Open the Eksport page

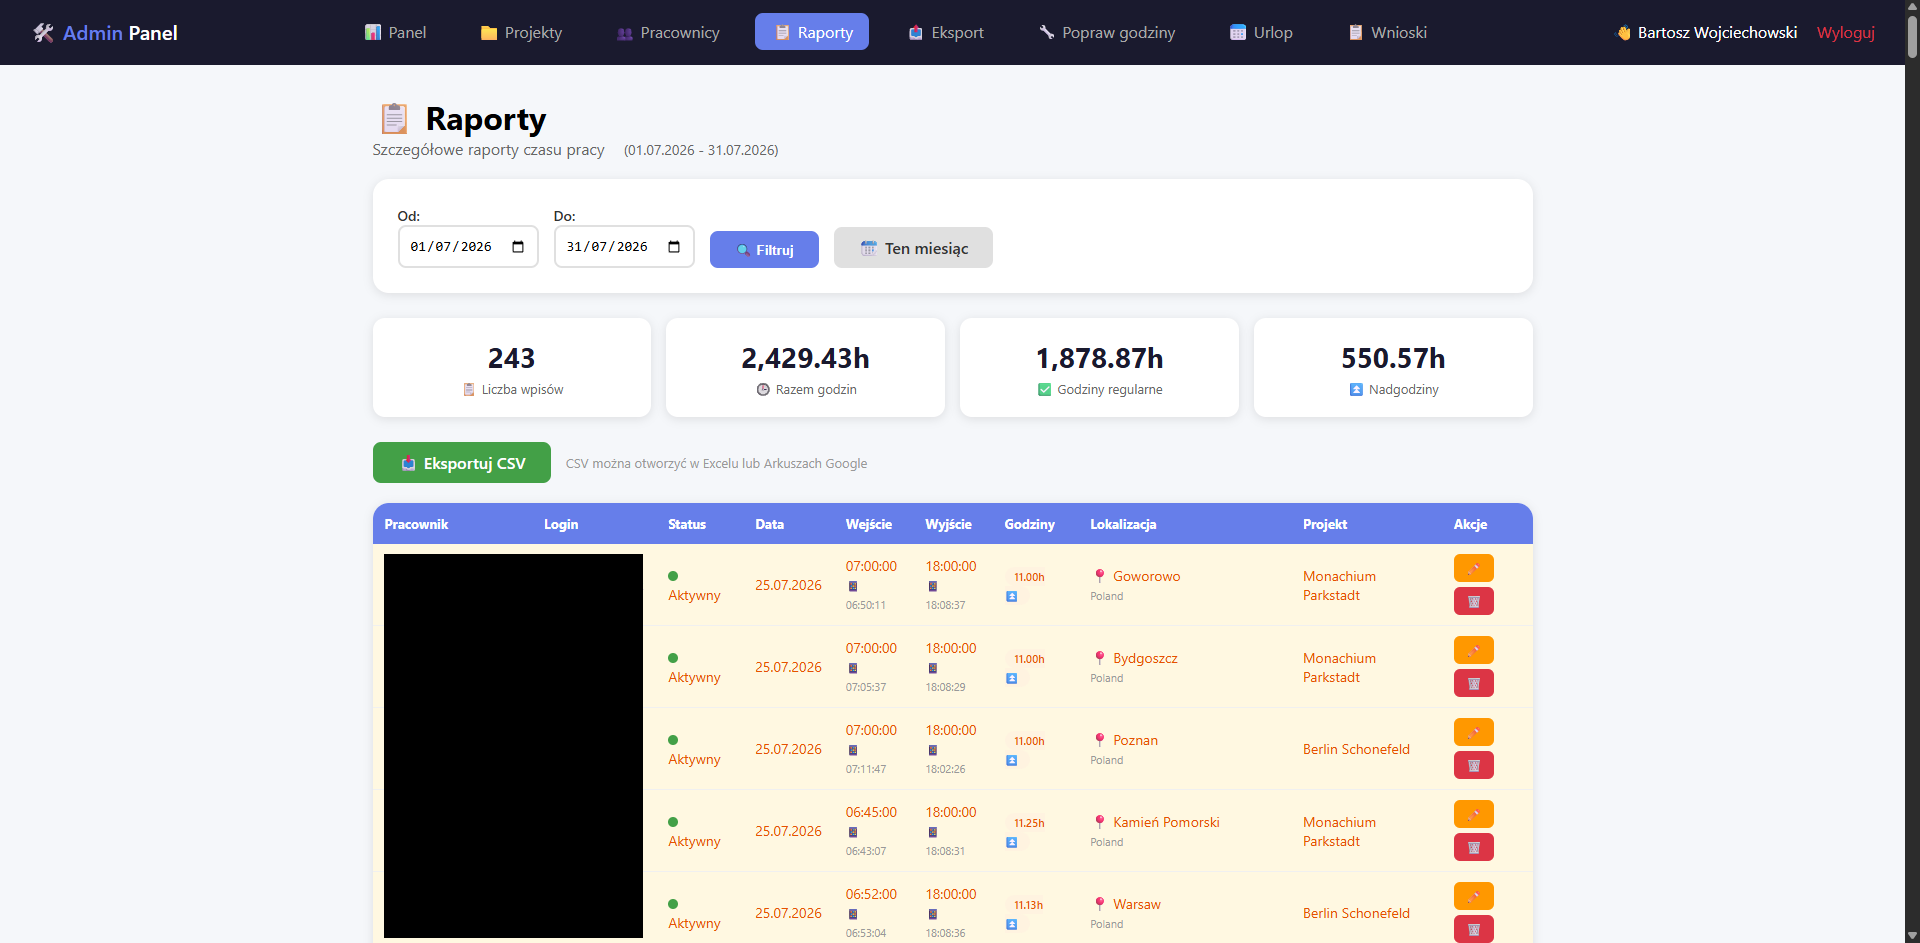(946, 32)
